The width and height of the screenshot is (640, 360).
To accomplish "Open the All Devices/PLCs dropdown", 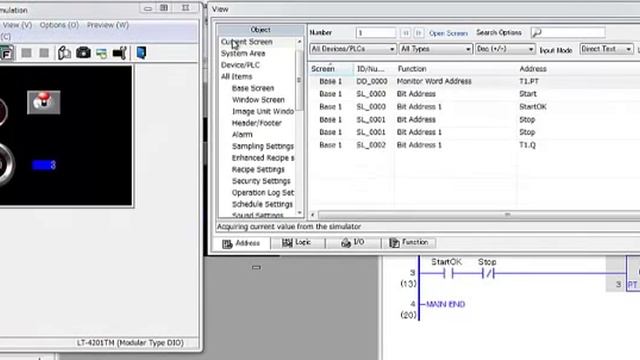I will [353, 49].
